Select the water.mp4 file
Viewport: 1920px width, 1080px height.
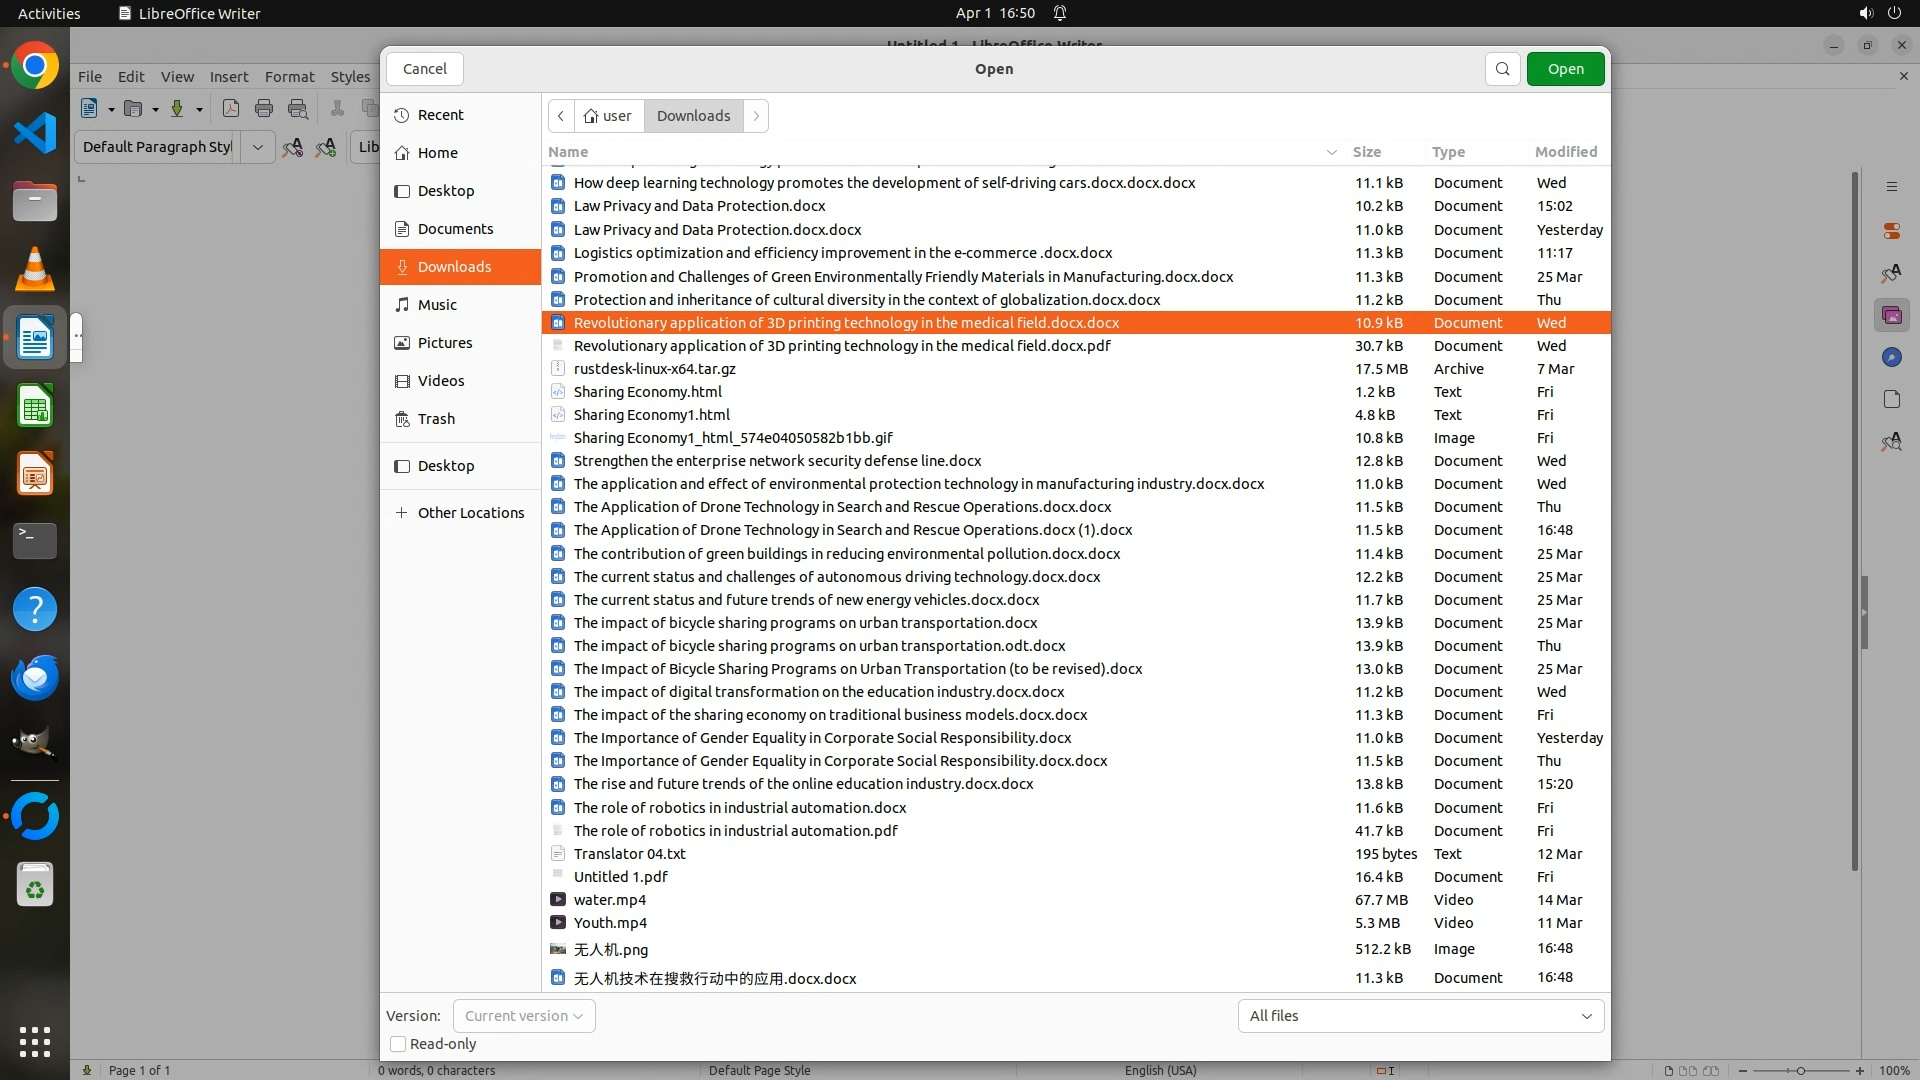(x=610, y=900)
